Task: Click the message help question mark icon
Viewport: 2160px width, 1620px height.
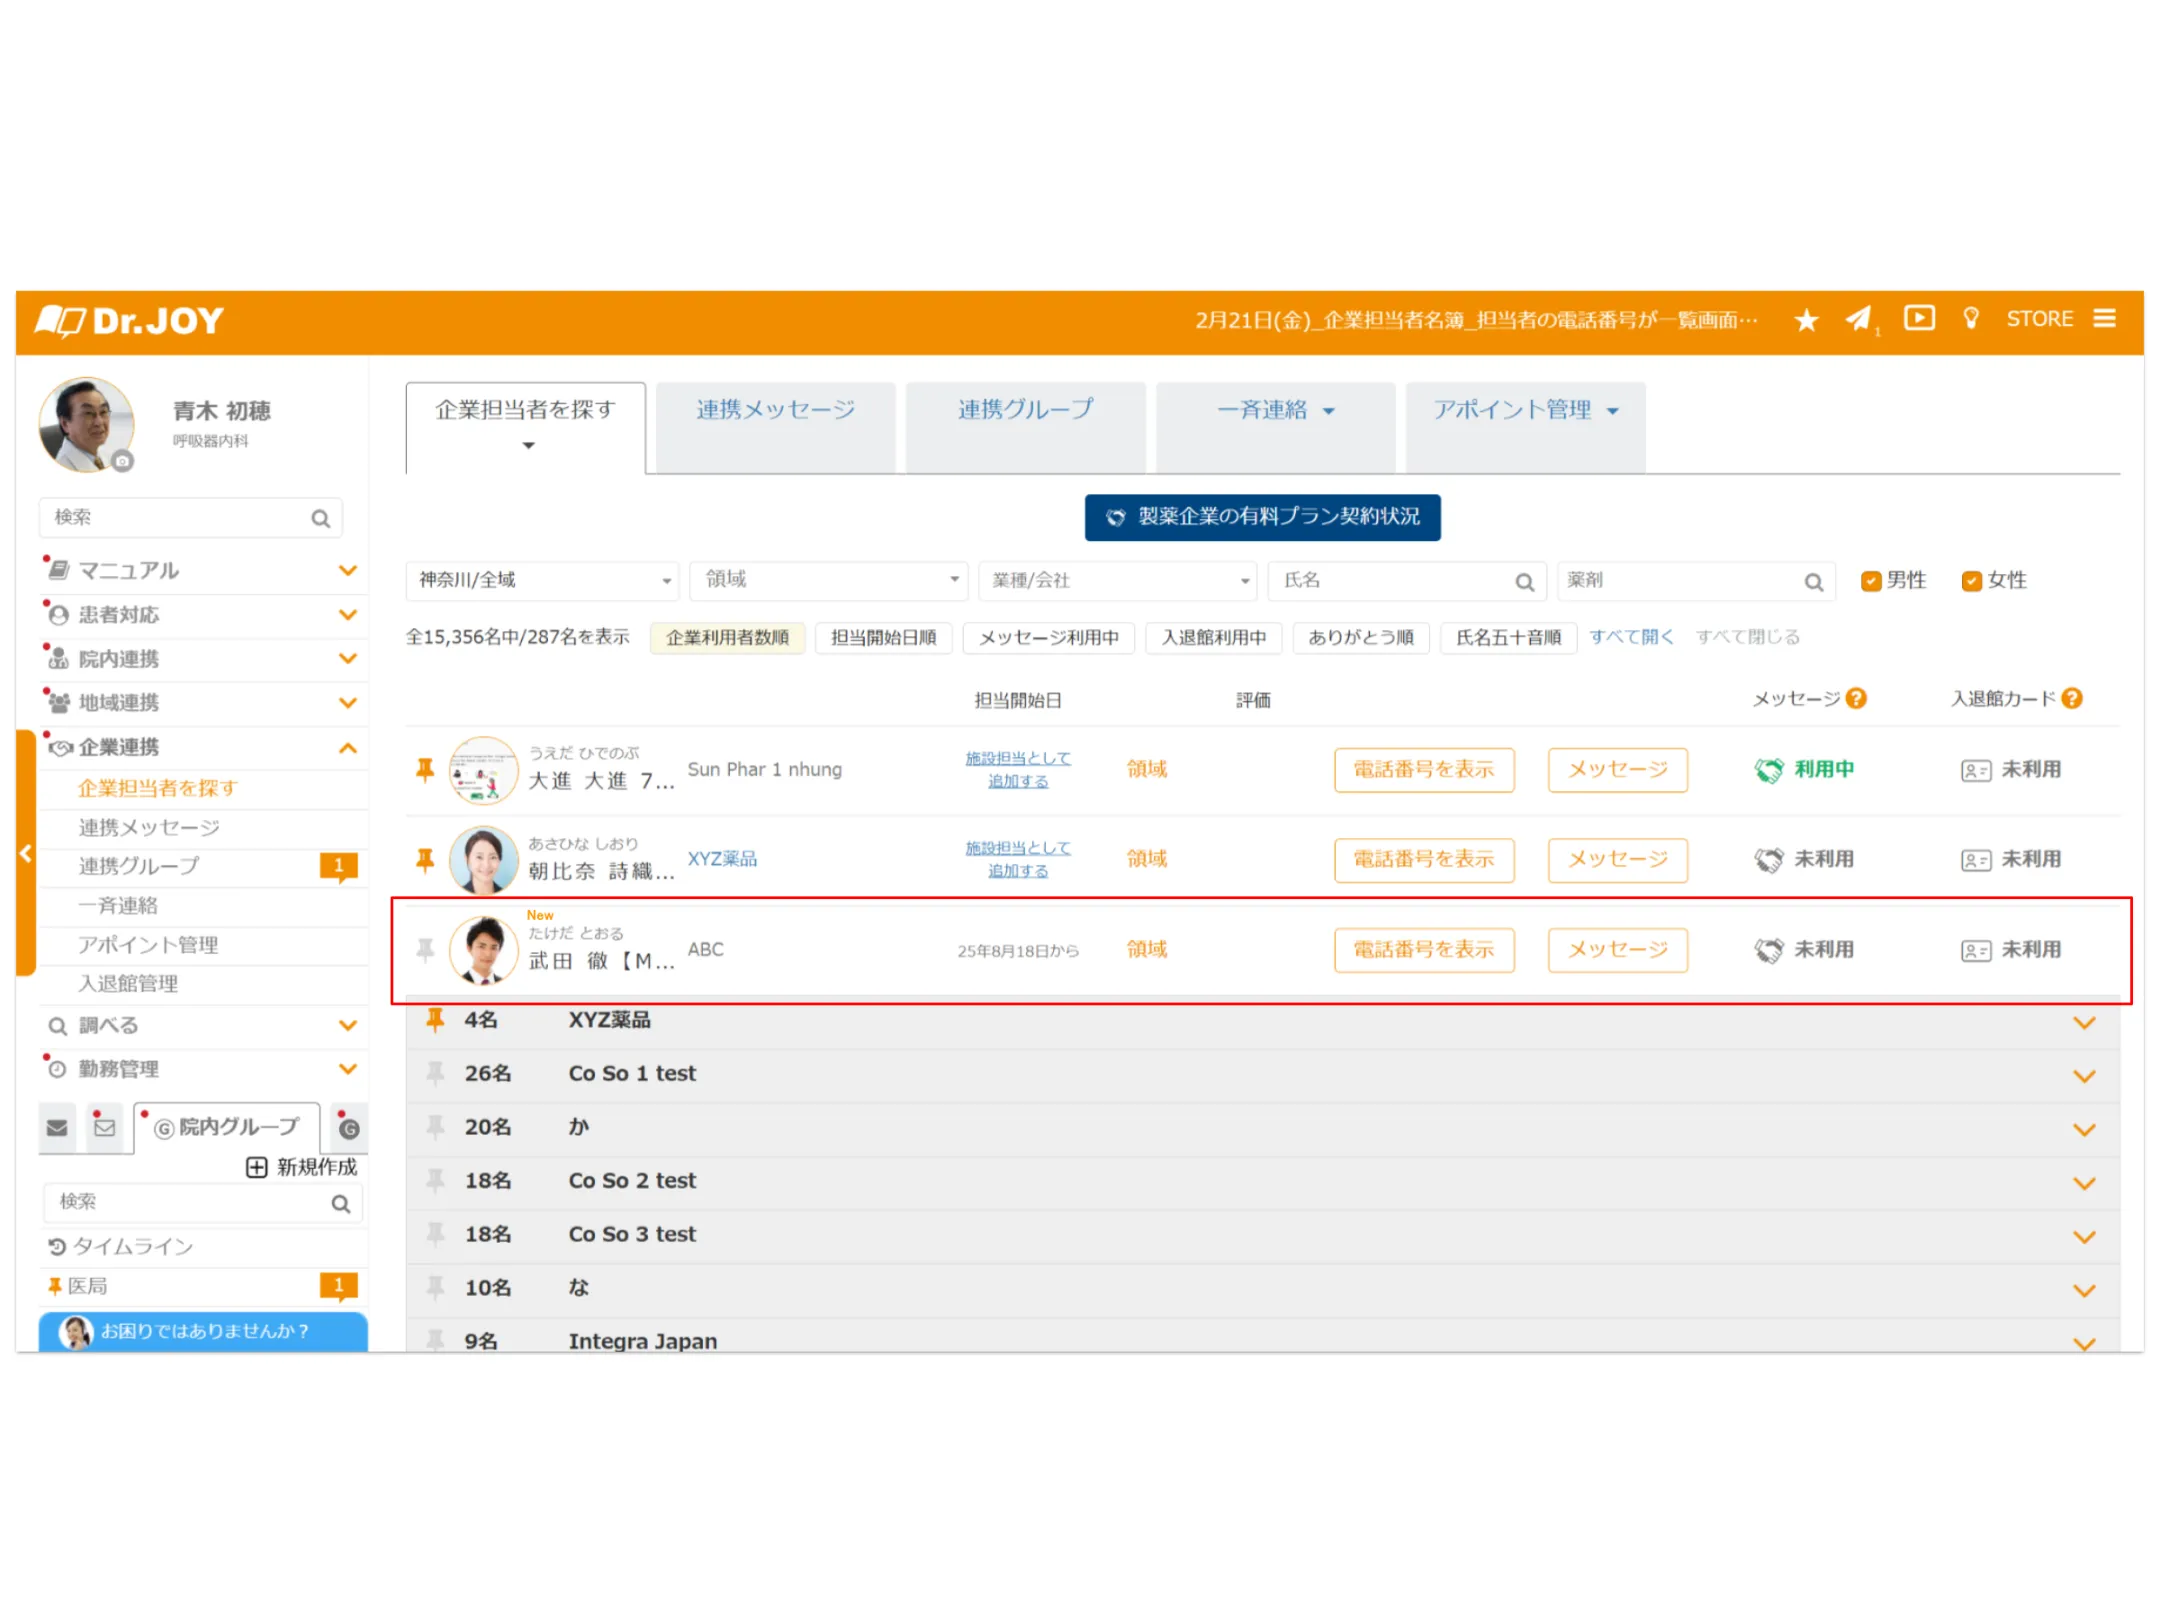Action: point(1856,699)
